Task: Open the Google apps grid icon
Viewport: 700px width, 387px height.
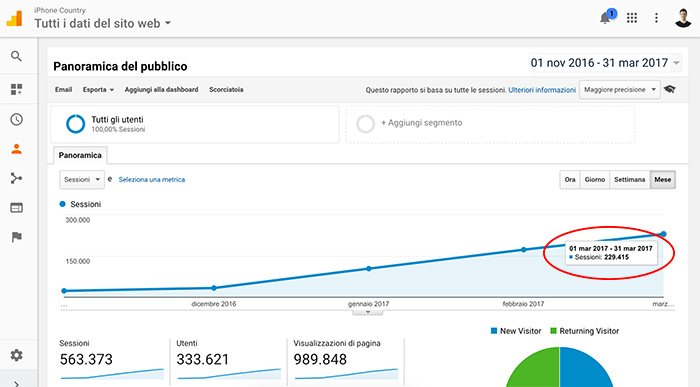Action: point(632,18)
